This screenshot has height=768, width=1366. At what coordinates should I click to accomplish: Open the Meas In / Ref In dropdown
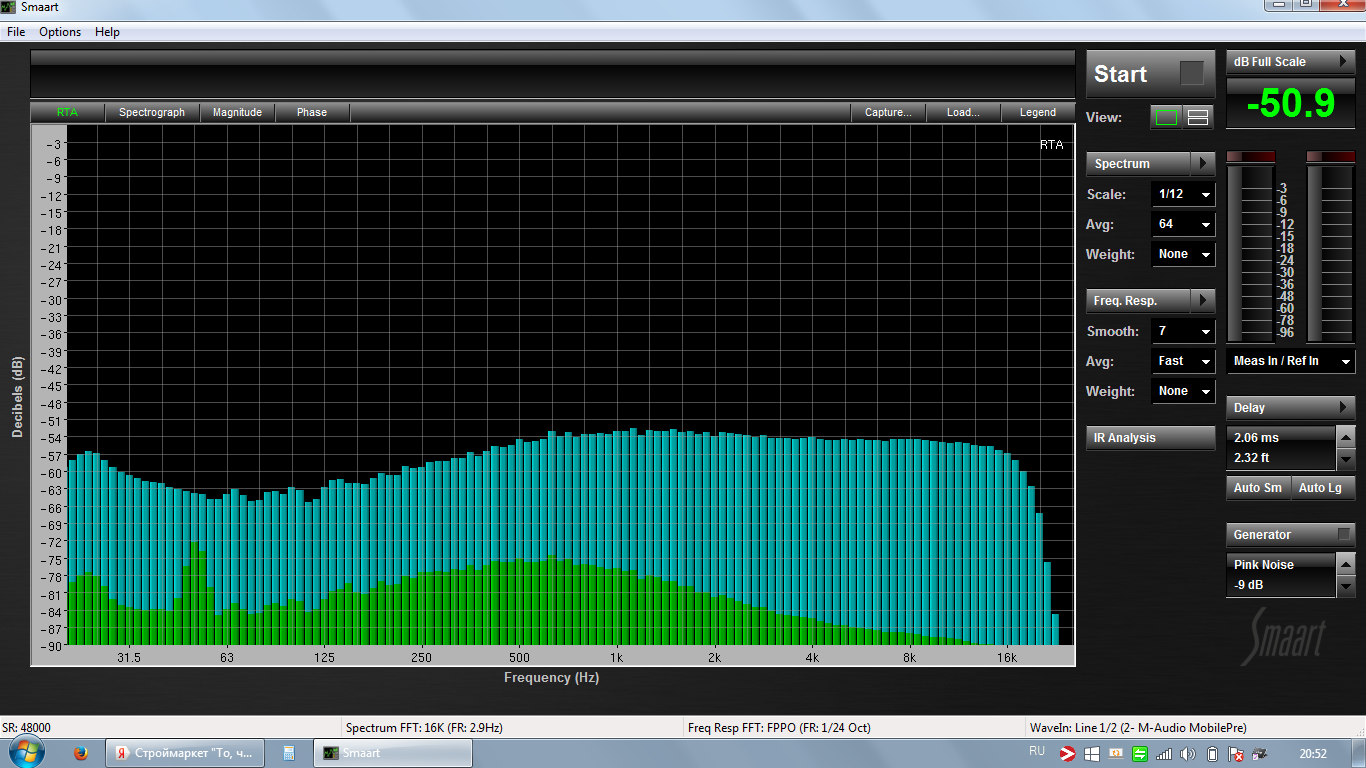1291,361
